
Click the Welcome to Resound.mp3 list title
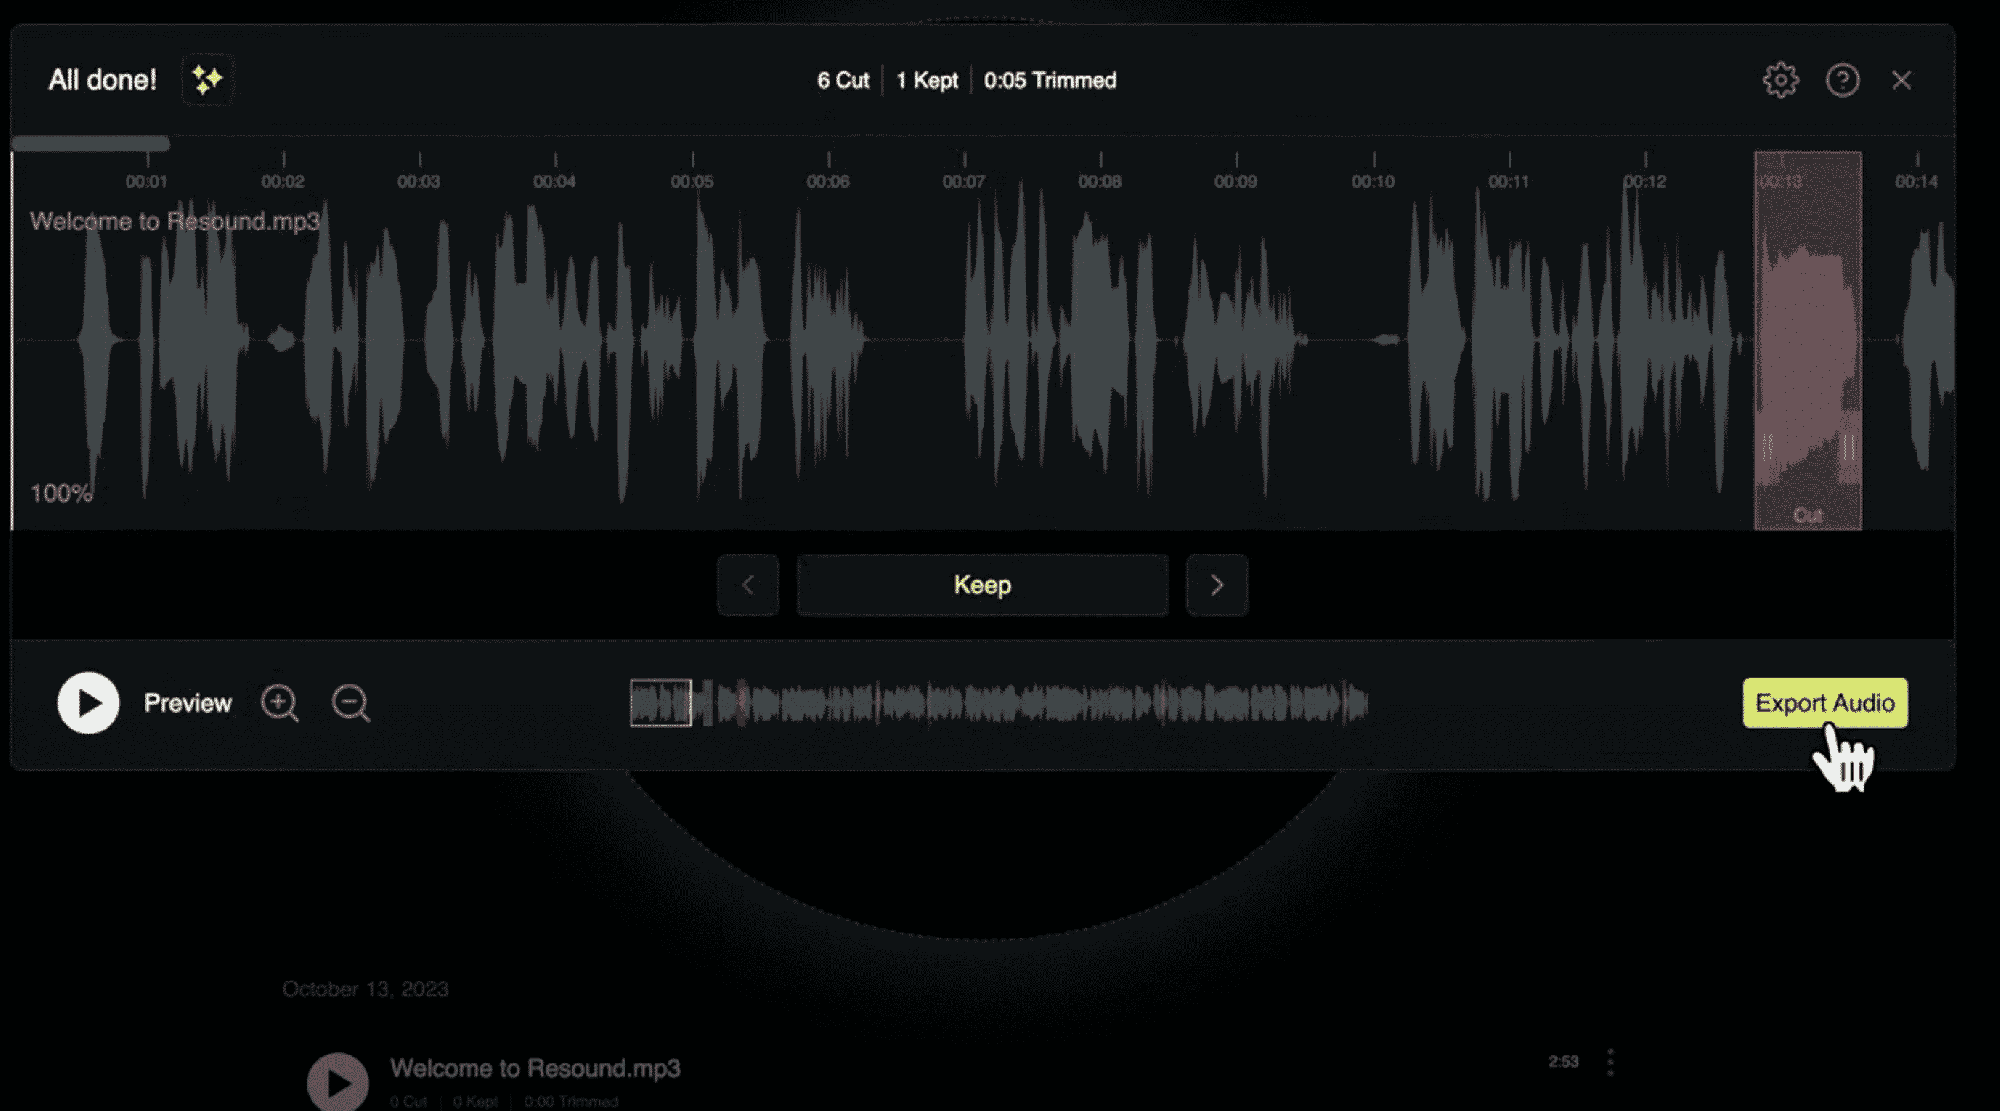(535, 1068)
